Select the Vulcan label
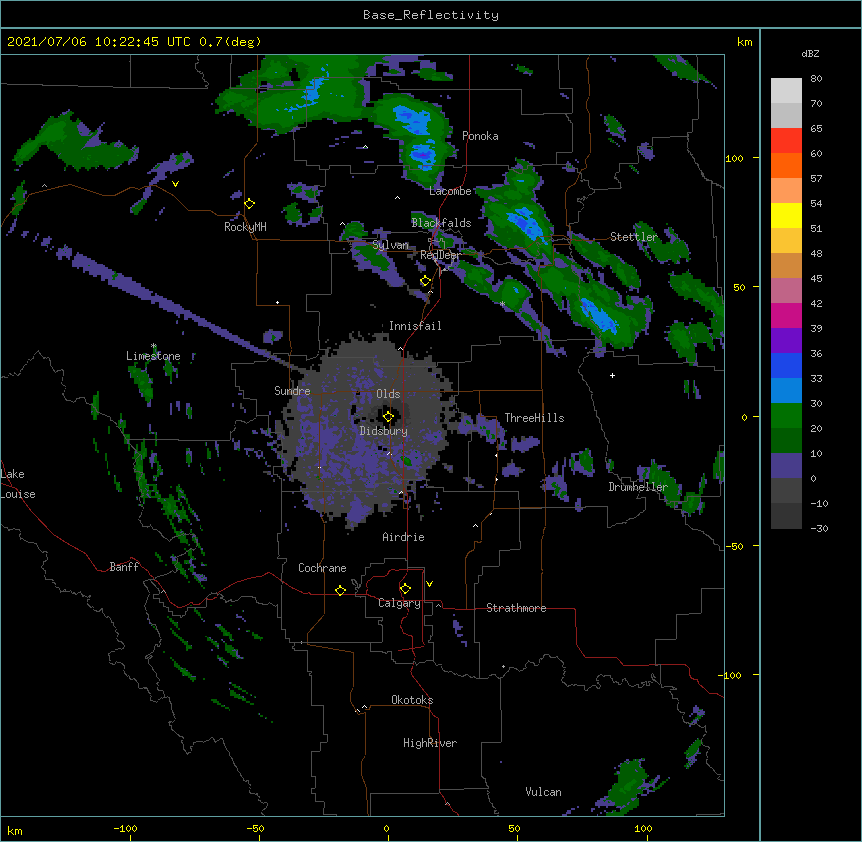The image size is (862, 842). click(x=543, y=793)
